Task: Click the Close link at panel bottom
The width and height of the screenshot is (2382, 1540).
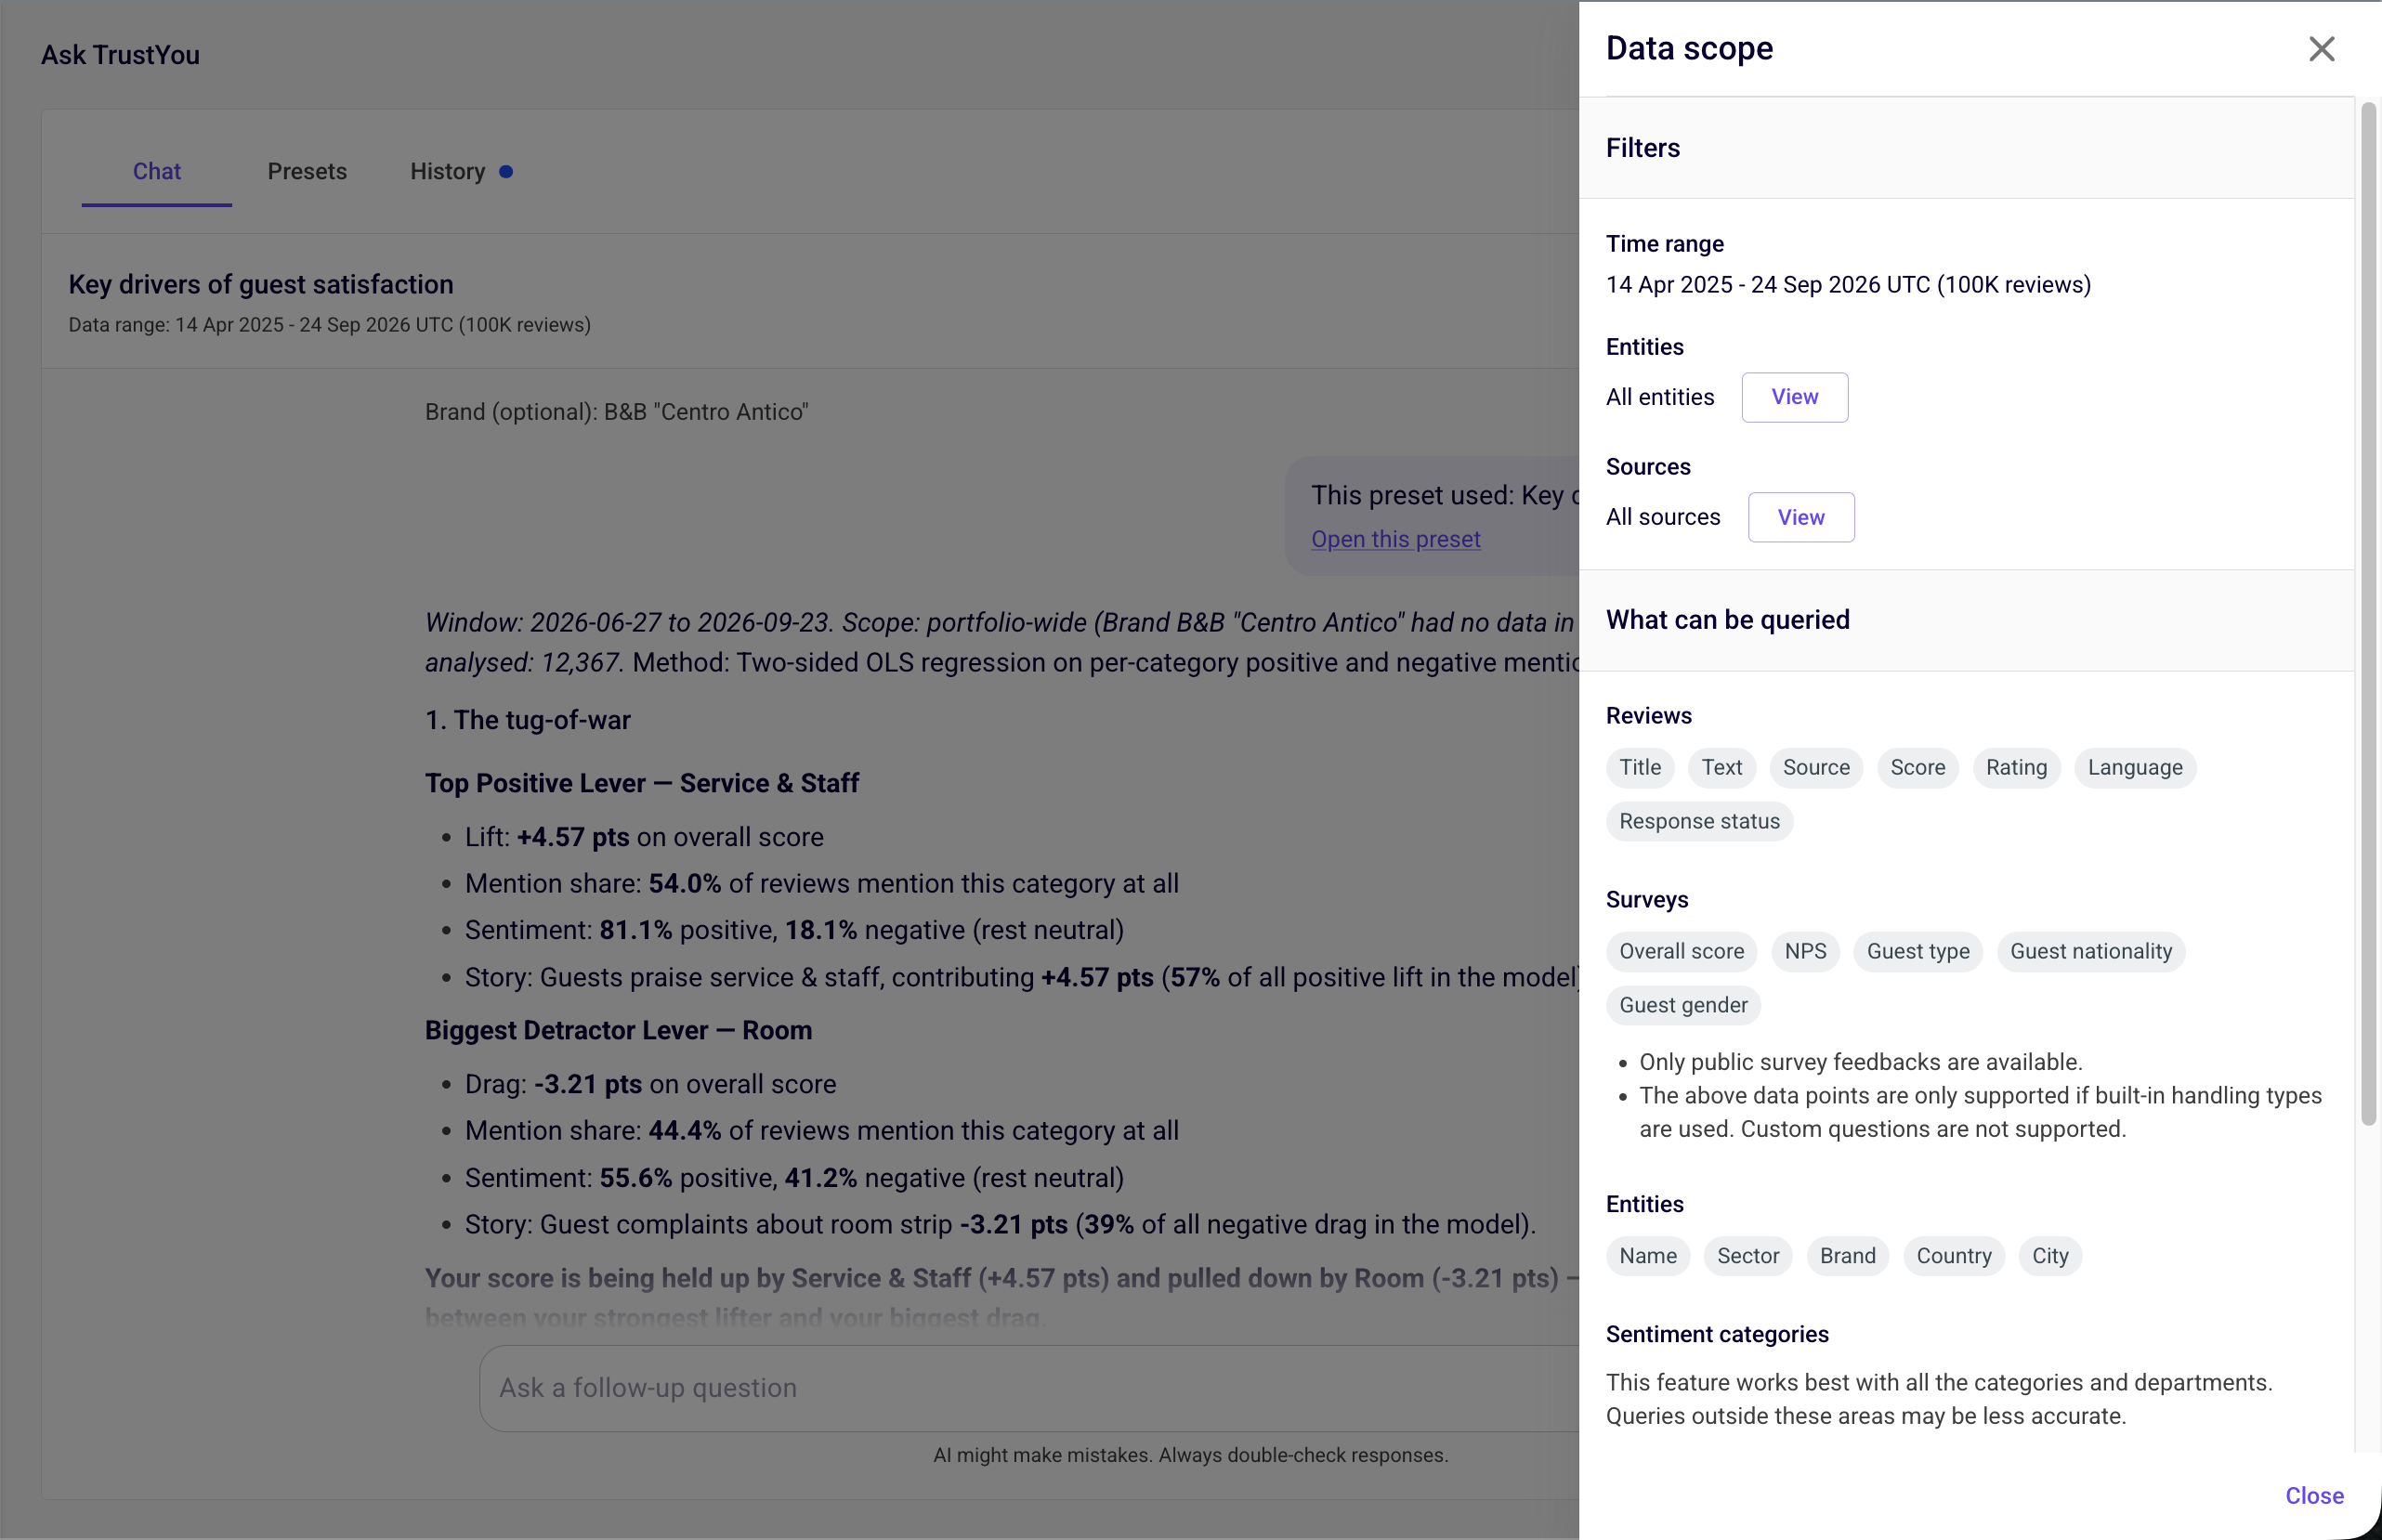Action: tap(2314, 1495)
